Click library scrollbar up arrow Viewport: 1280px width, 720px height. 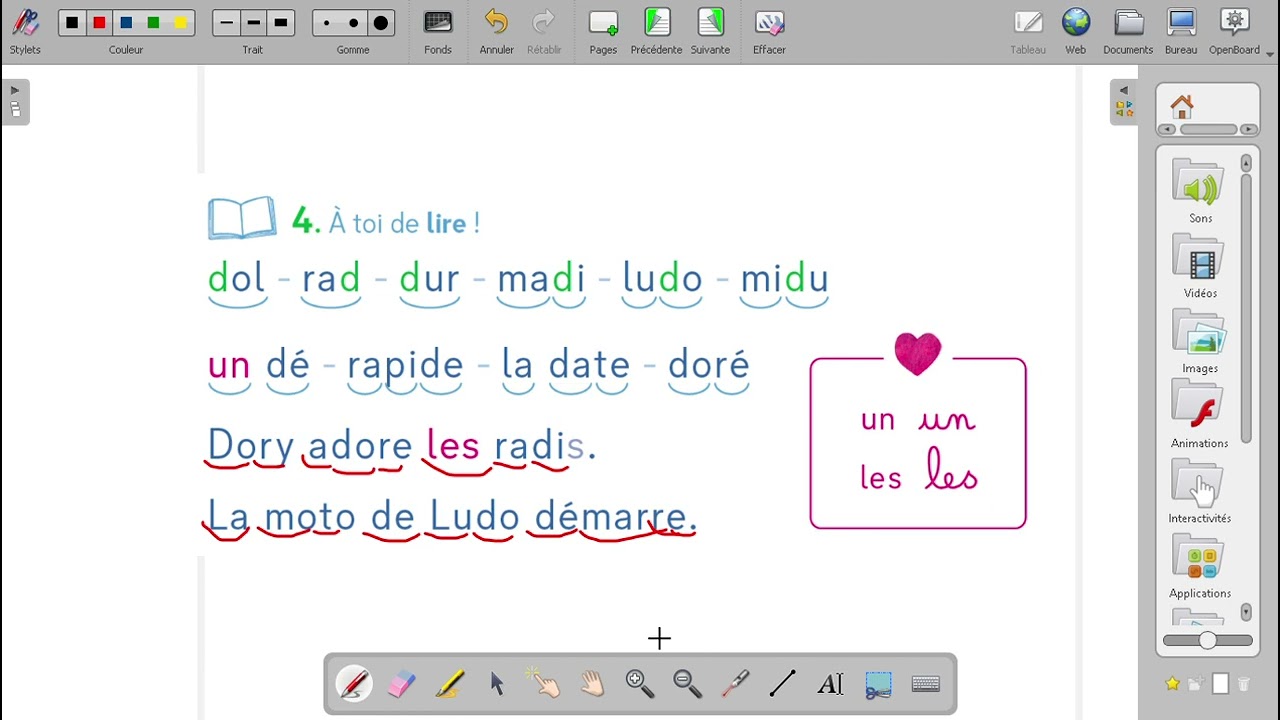1246,163
